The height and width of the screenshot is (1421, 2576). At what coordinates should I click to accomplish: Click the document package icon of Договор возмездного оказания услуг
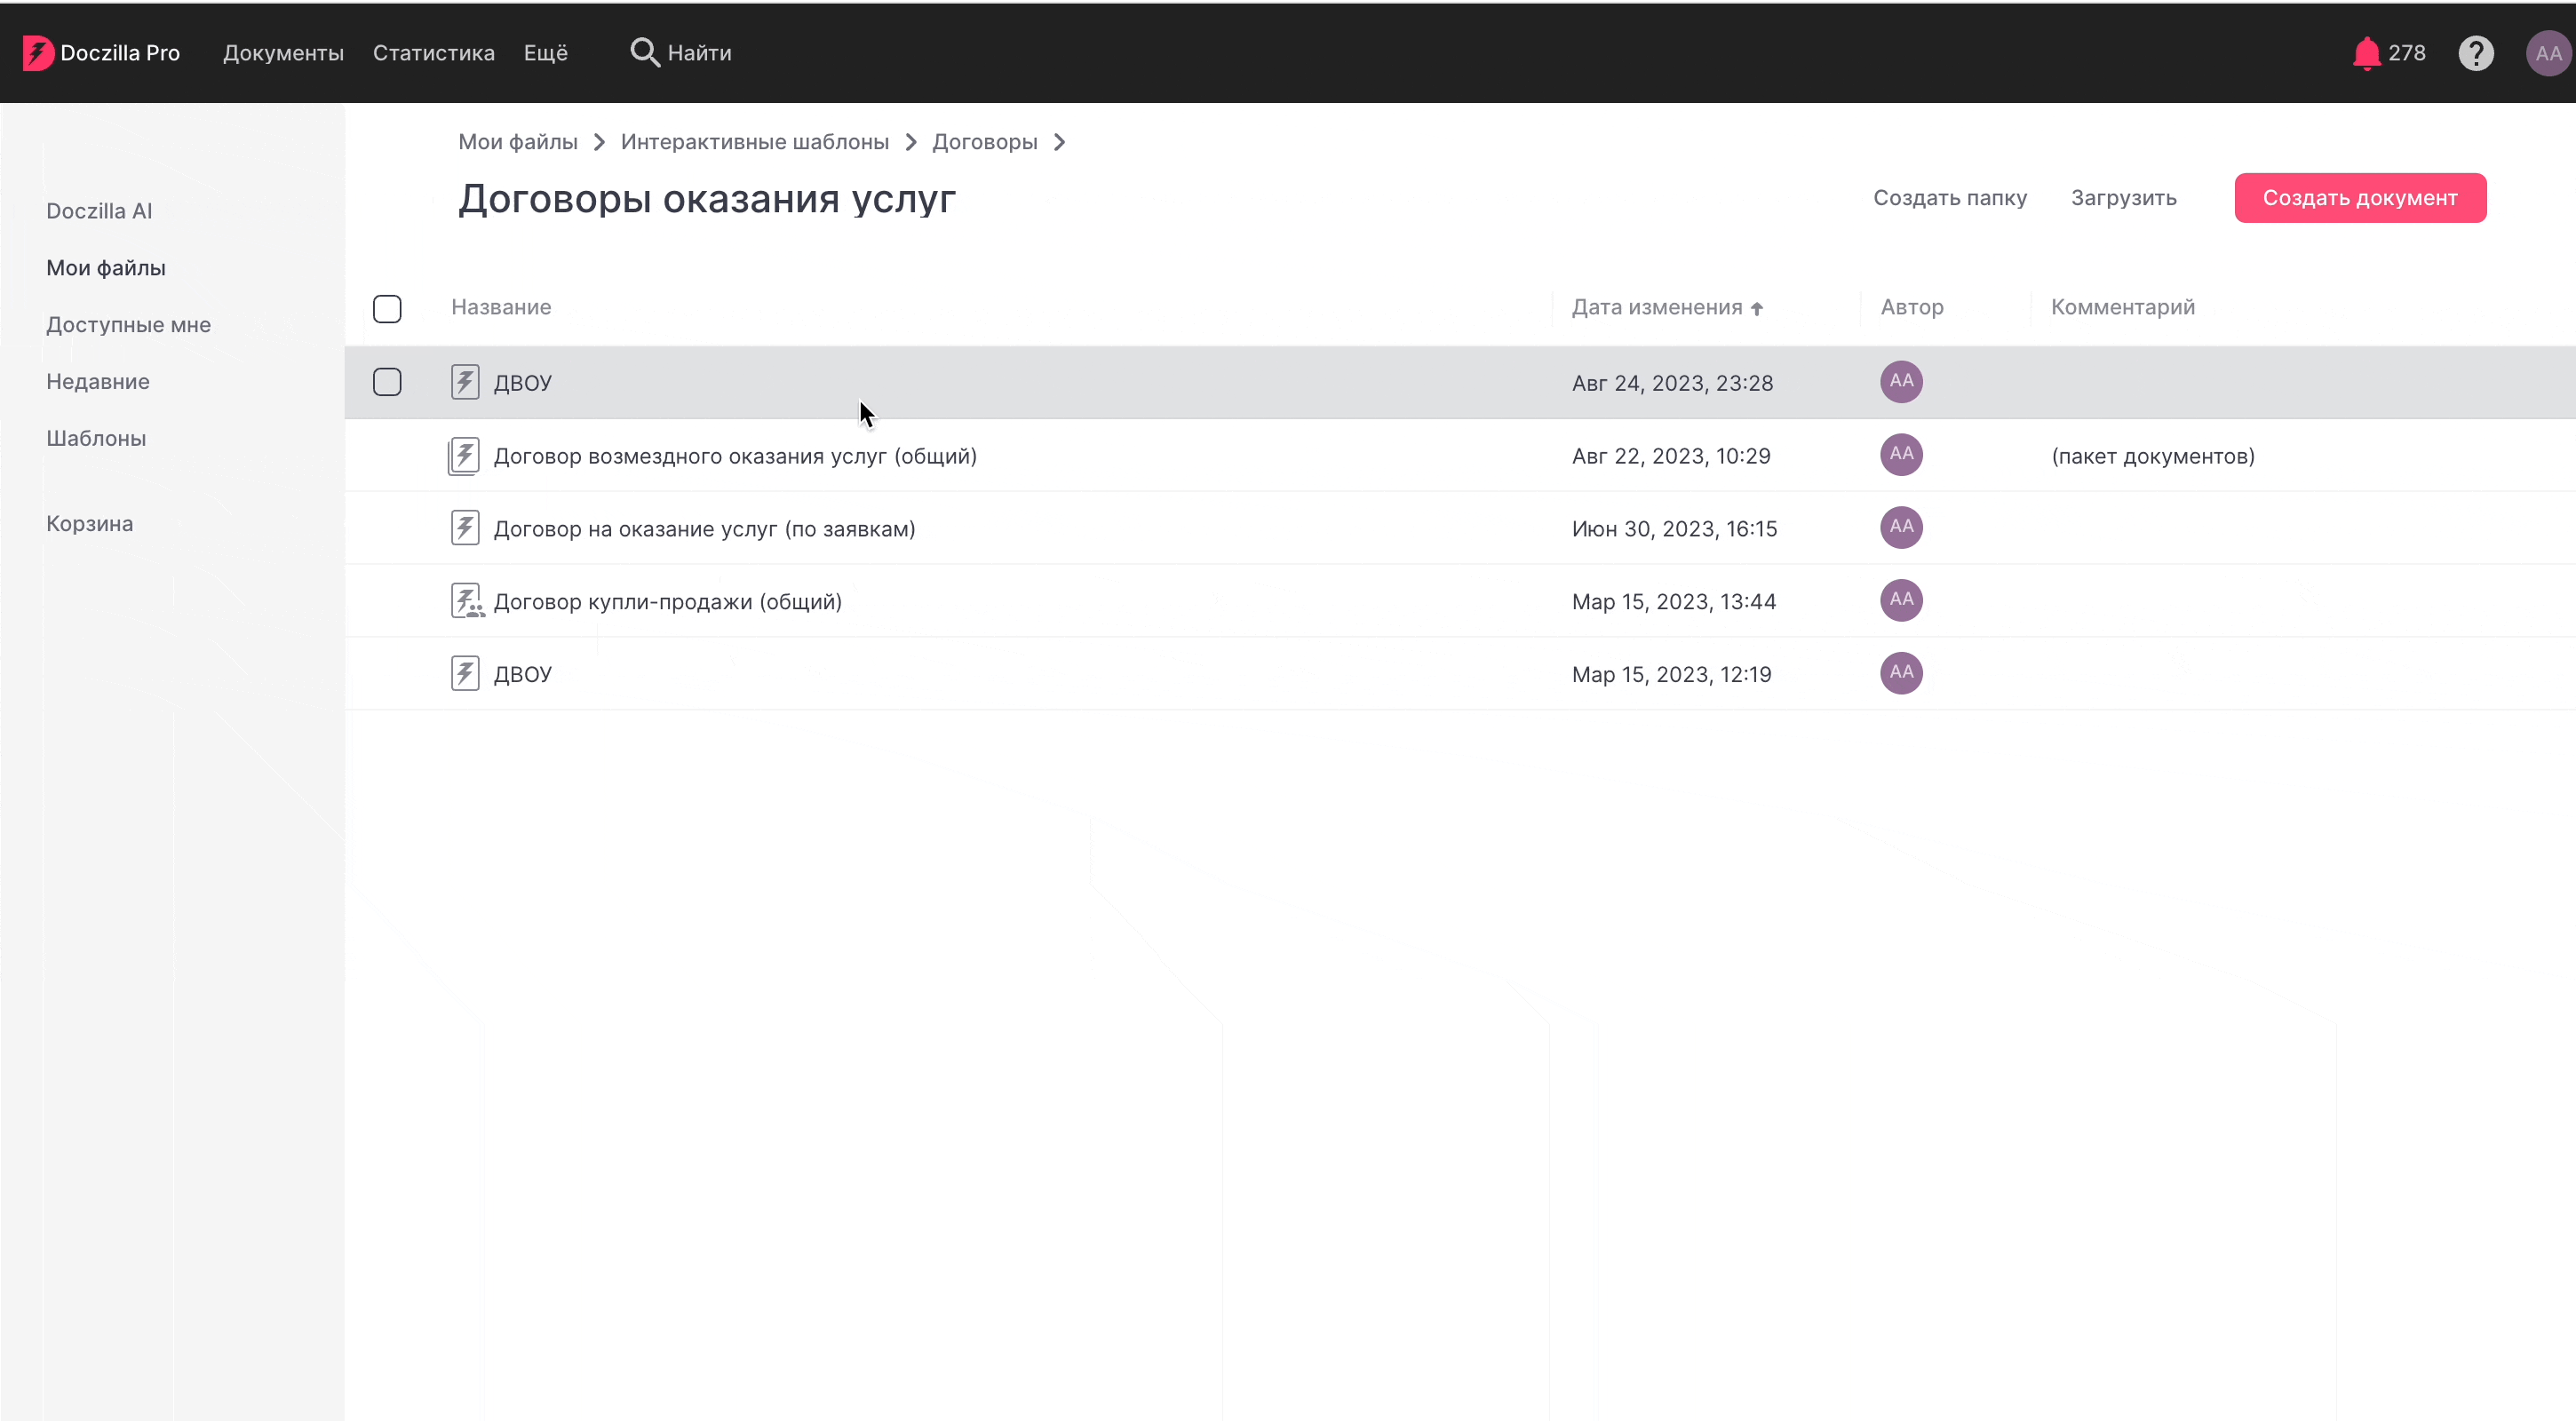[464, 456]
